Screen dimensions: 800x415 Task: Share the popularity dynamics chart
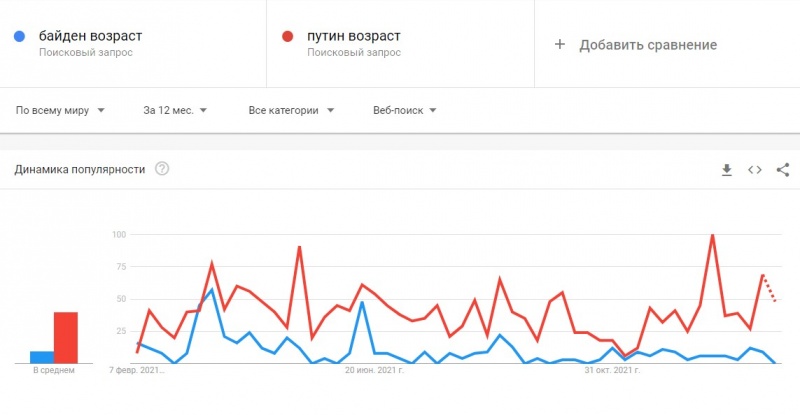(x=783, y=170)
